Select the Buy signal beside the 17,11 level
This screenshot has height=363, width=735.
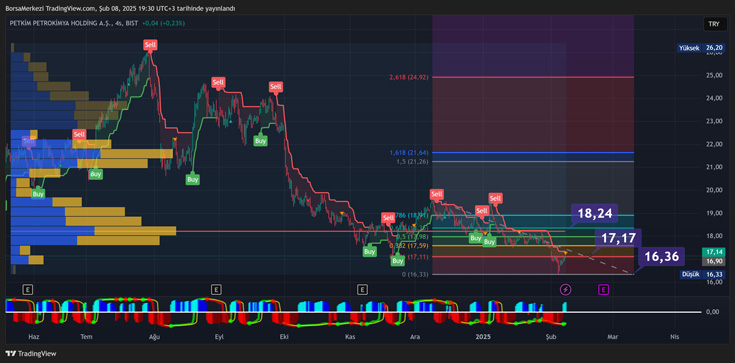click(x=398, y=261)
